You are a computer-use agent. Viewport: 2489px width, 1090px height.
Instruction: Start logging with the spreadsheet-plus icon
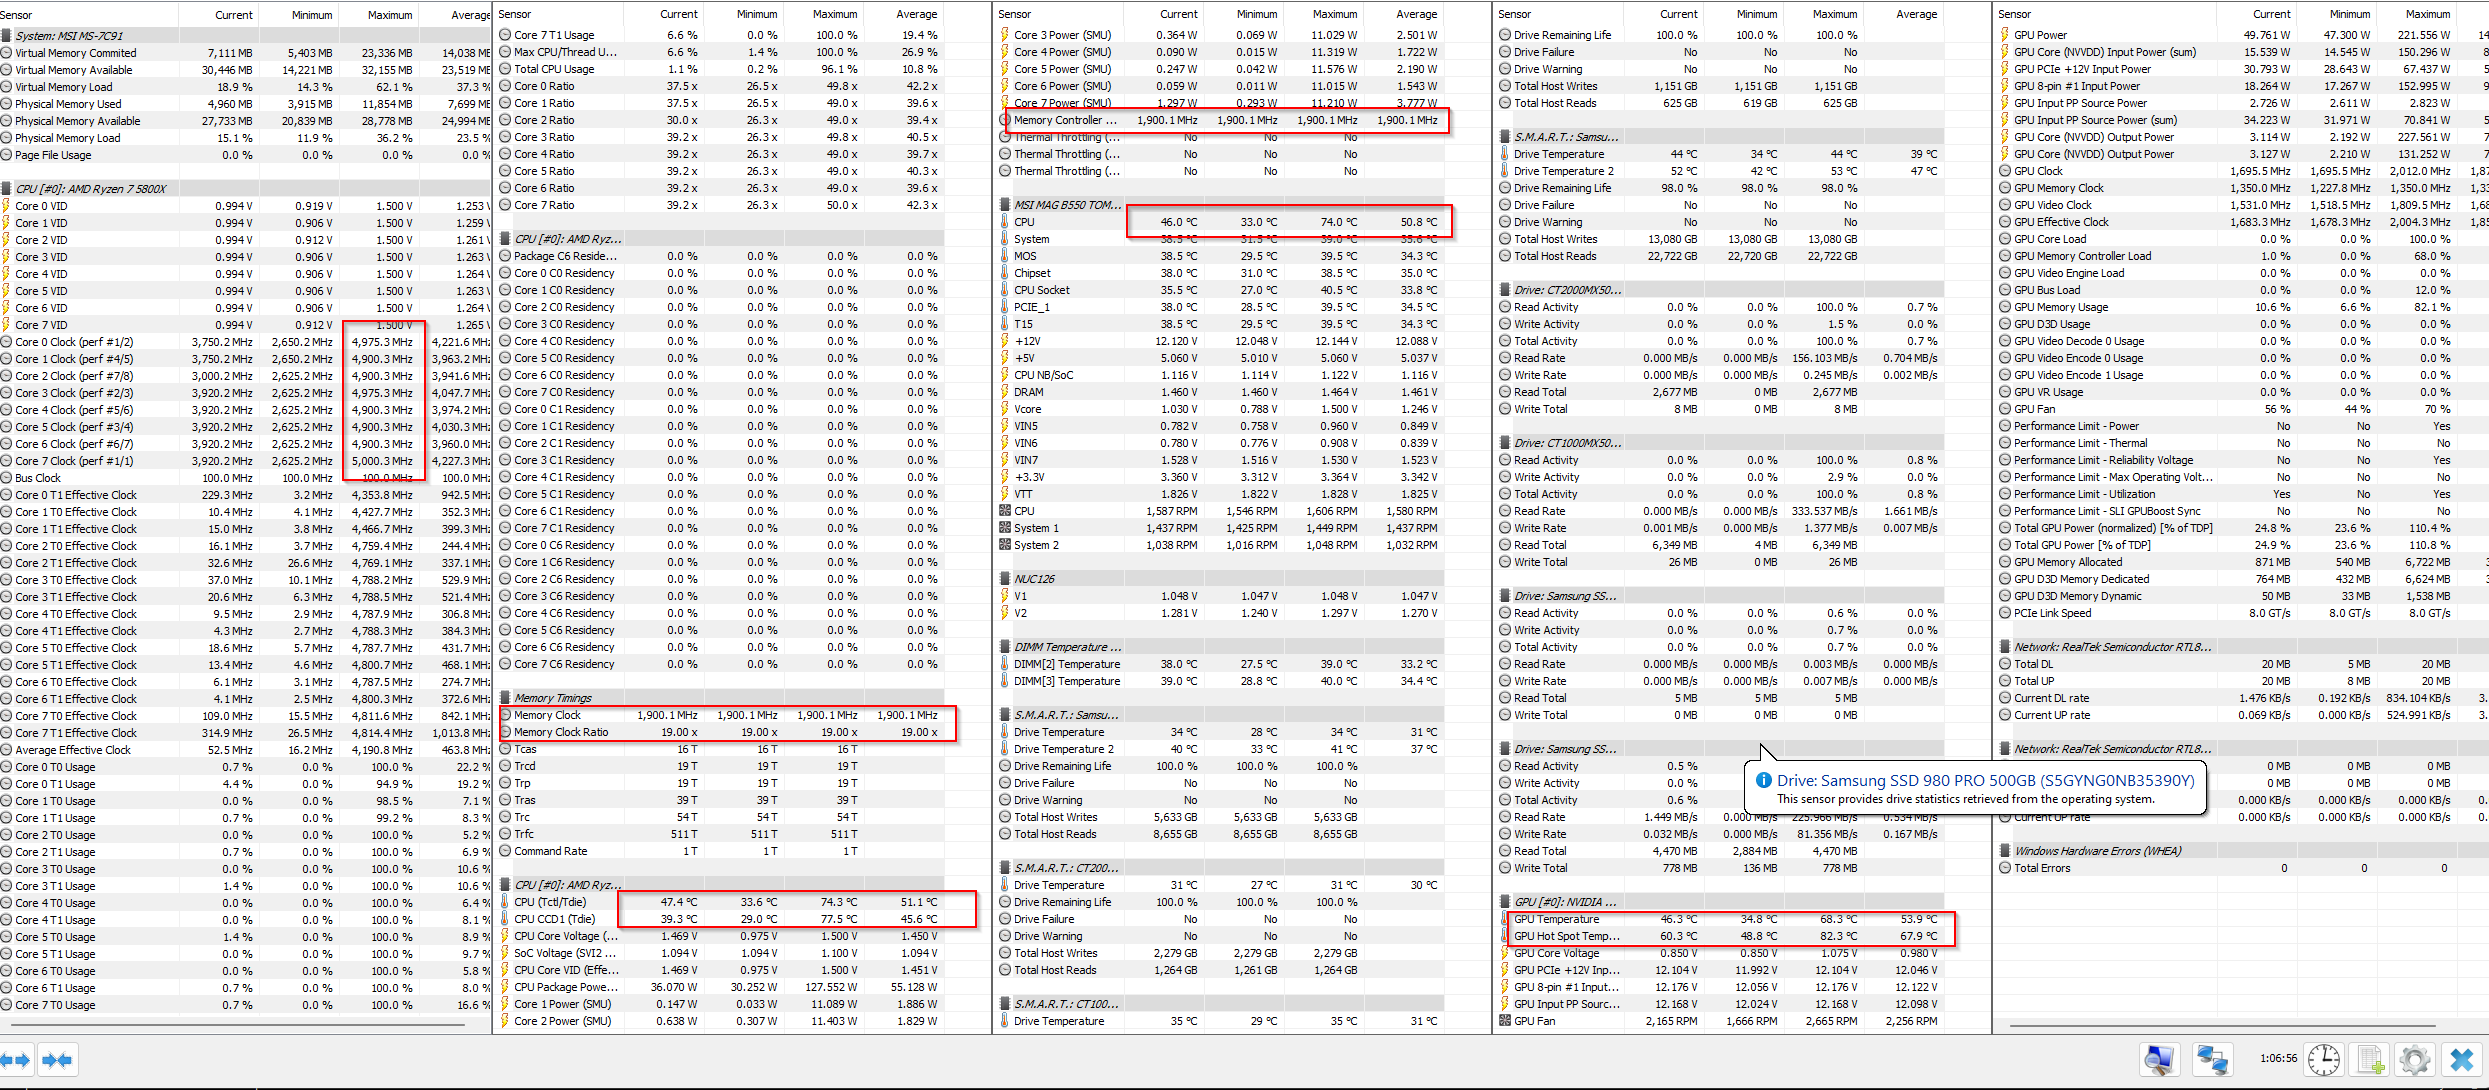2370,1060
